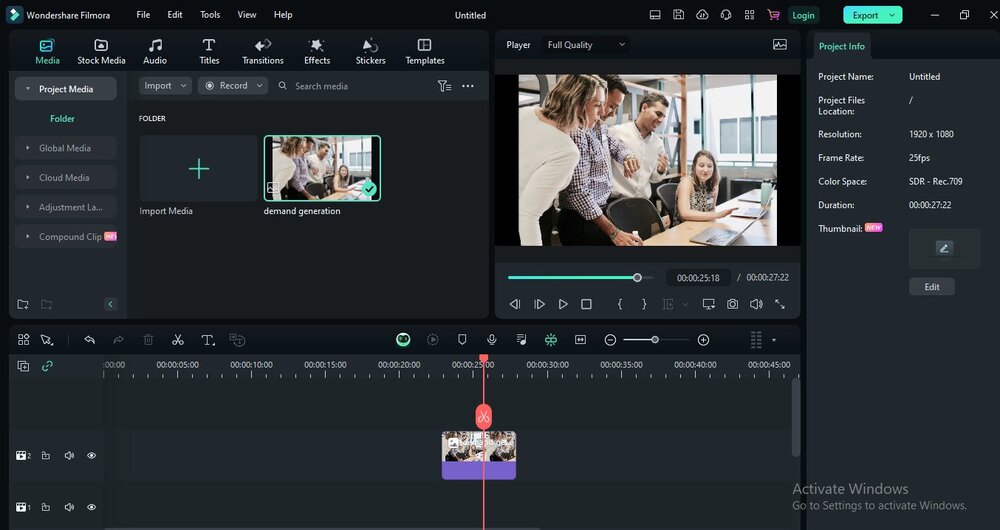Record voiceover microphone icon

coord(492,340)
